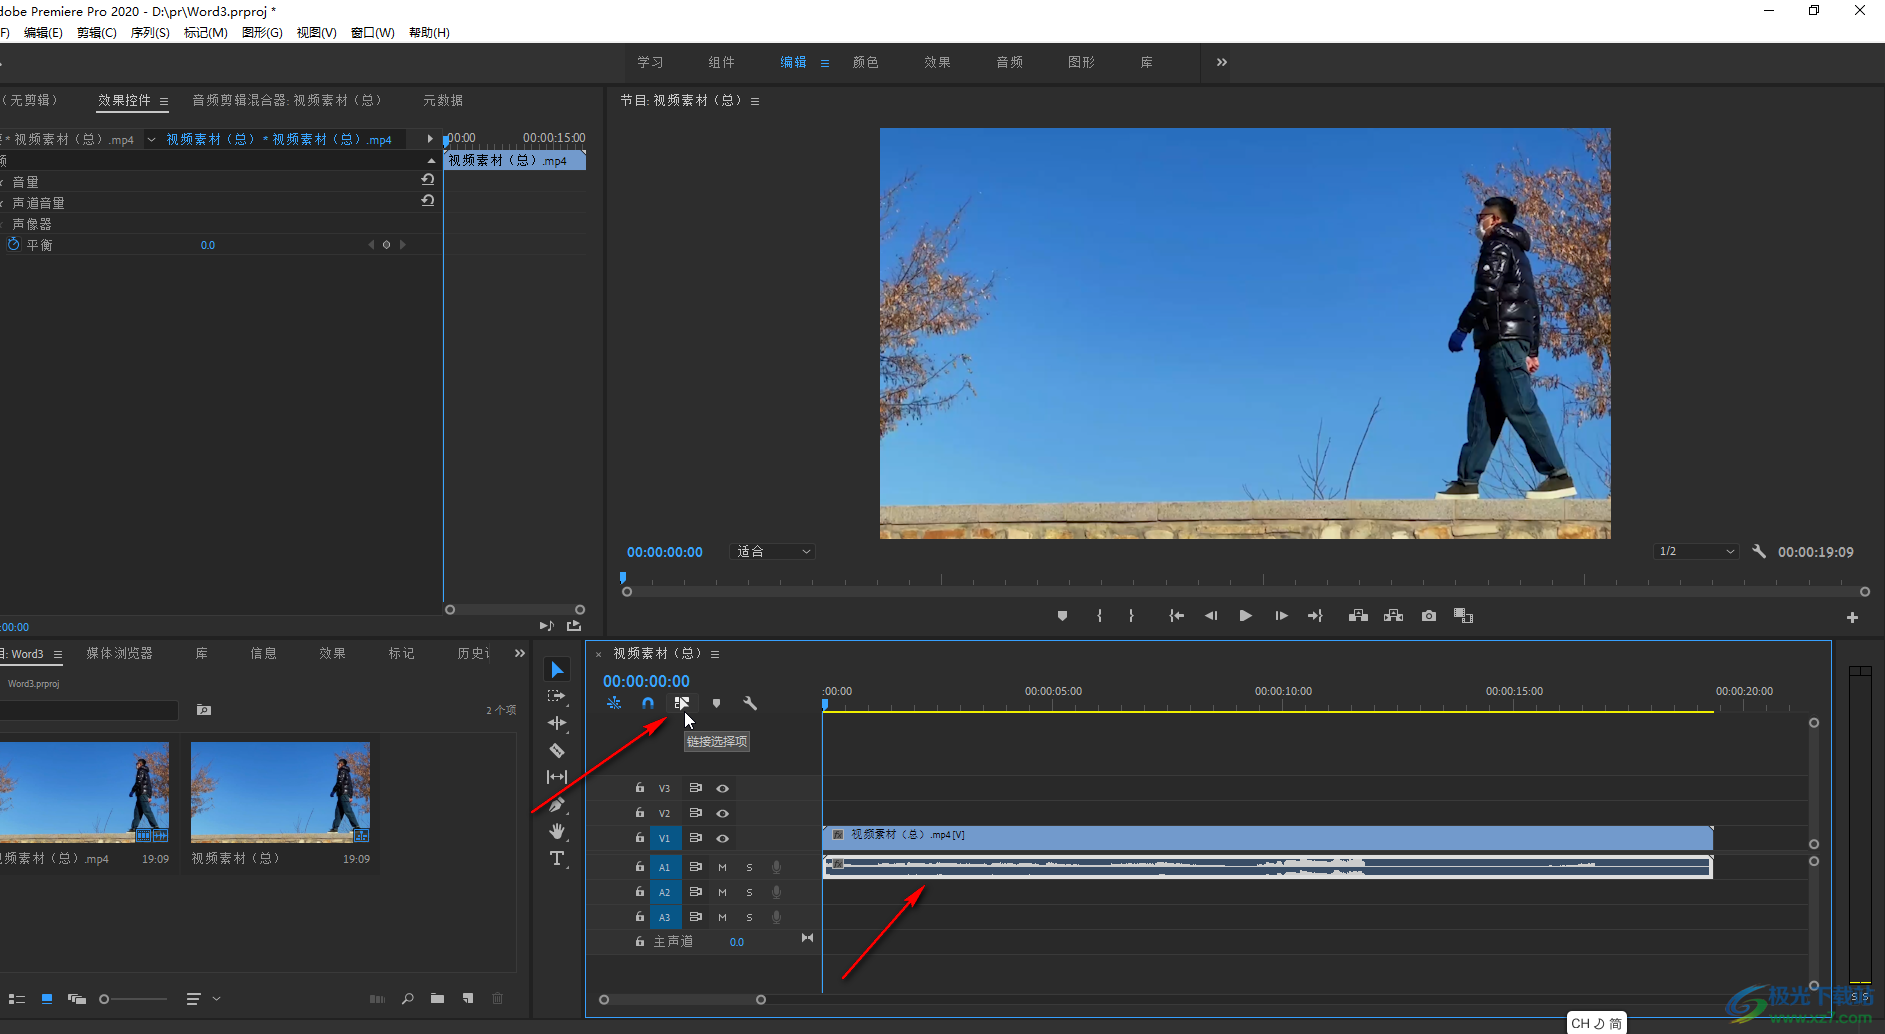Mute the A1 audio track
The height and width of the screenshot is (1034, 1885).
(x=722, y=867)
